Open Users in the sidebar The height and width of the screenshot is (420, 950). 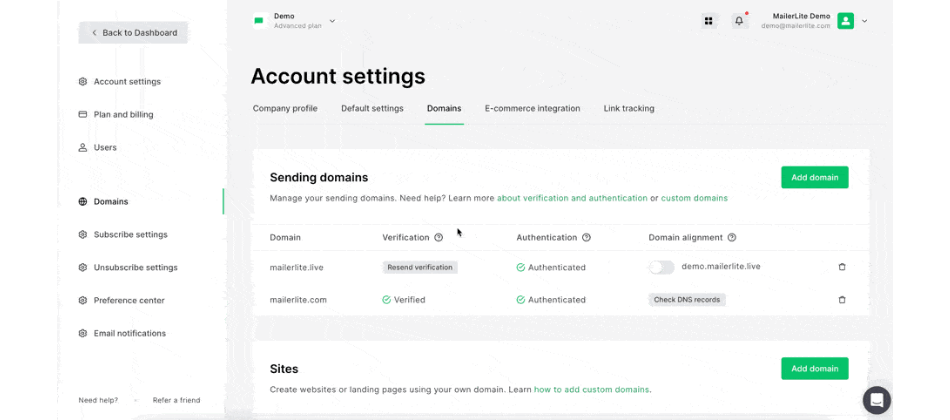(x=105, y=147)
